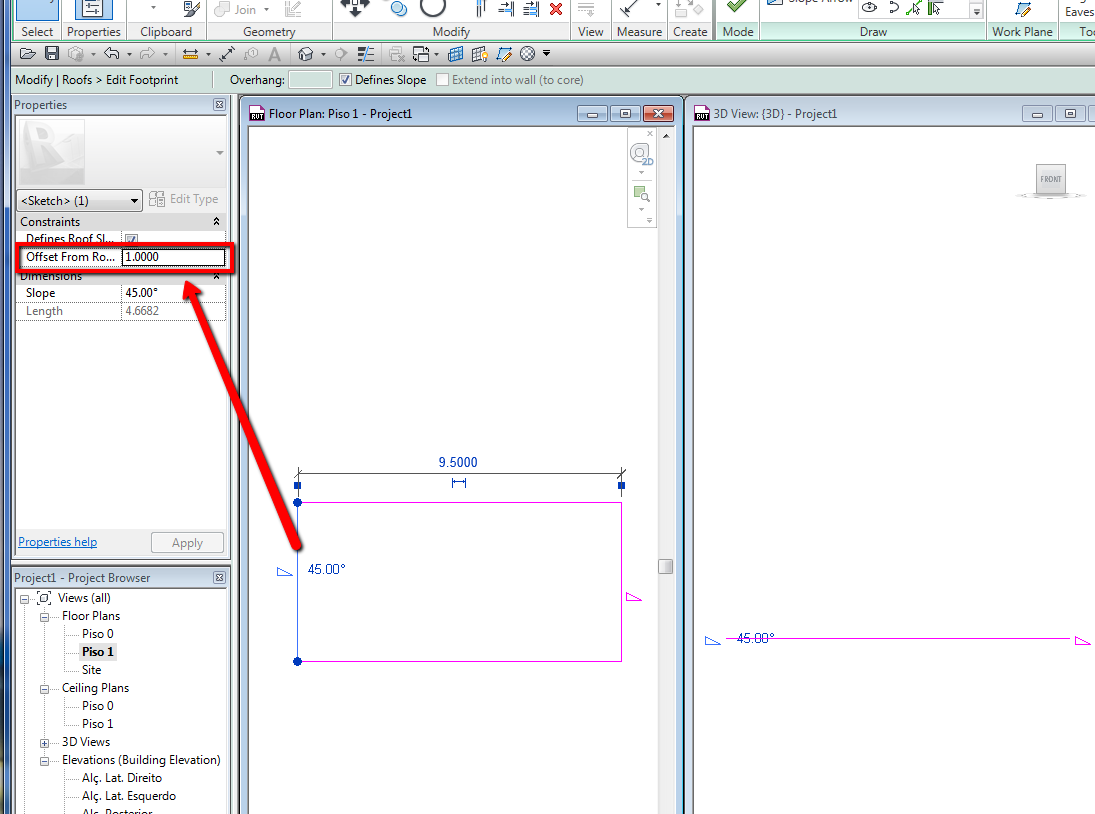This screenshot has width=1095, height=814.
Task: Click the Thin Lines toolbar icon
Action: coord(367,53)
